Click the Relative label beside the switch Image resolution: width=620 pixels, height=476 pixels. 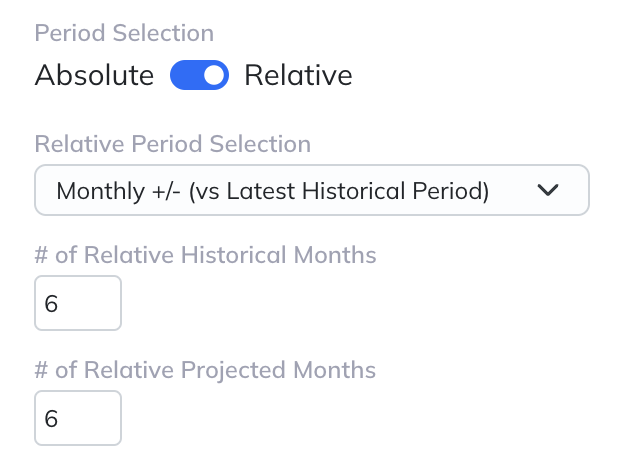pos(298,75)
